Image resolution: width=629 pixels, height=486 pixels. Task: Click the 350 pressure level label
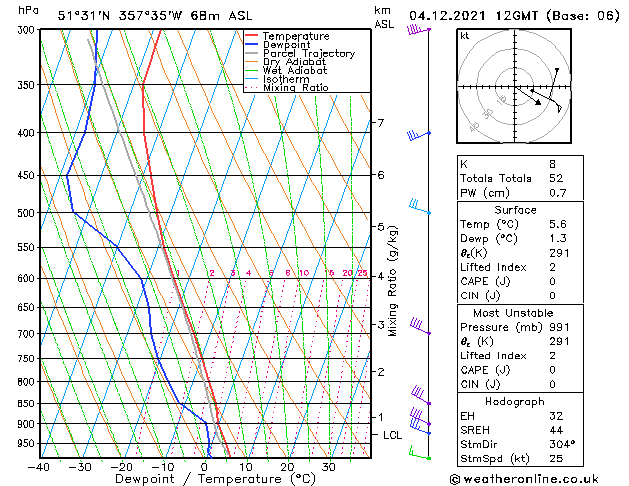click(28, 85)
